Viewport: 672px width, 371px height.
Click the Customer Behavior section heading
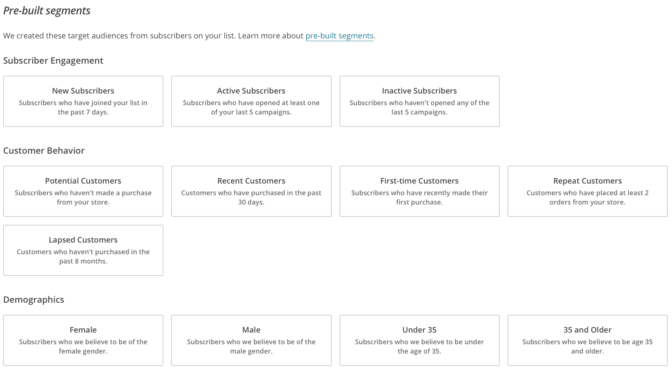coord(44,151)
